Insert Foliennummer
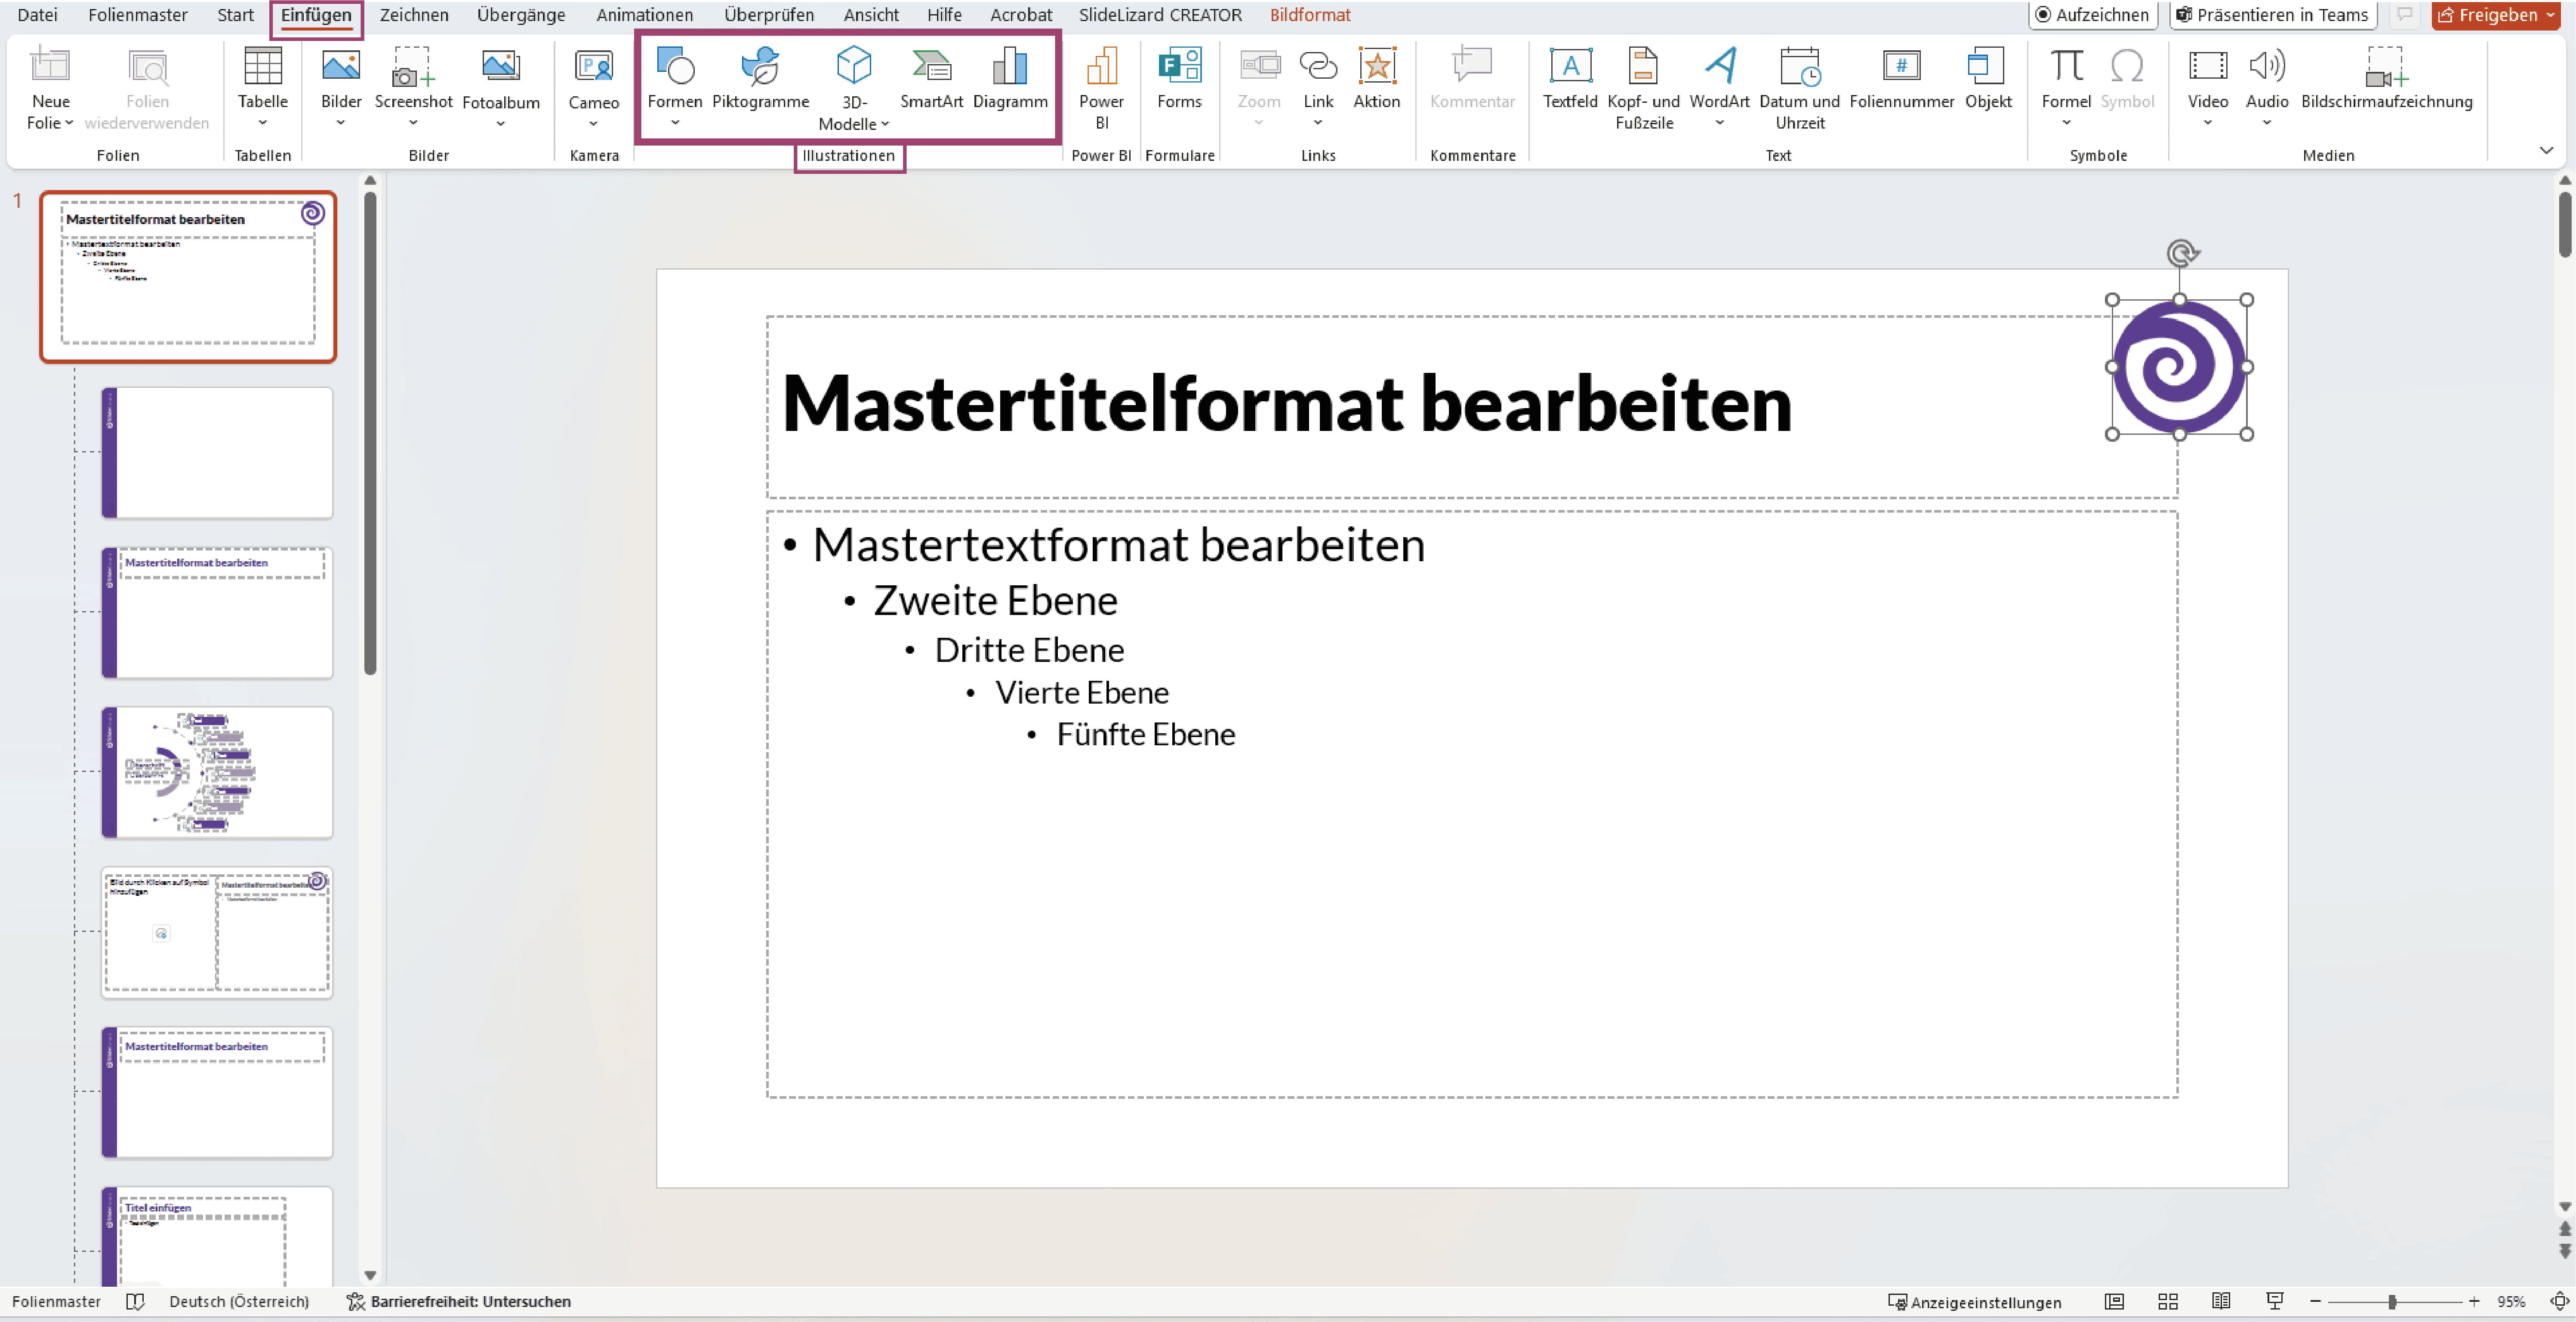 pos(1901,66)
